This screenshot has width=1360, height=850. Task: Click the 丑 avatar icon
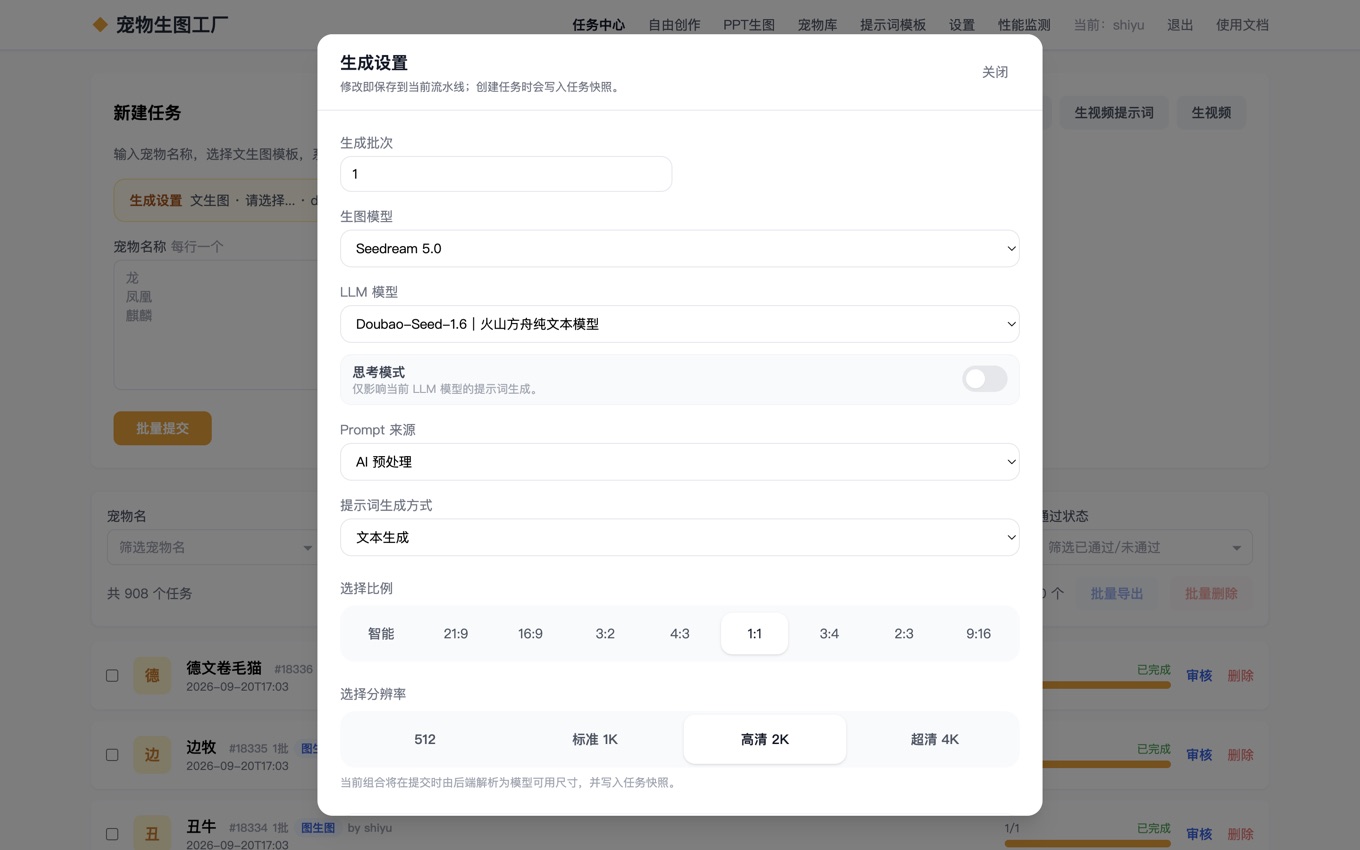pyautogui.click(x=152, y=834)
